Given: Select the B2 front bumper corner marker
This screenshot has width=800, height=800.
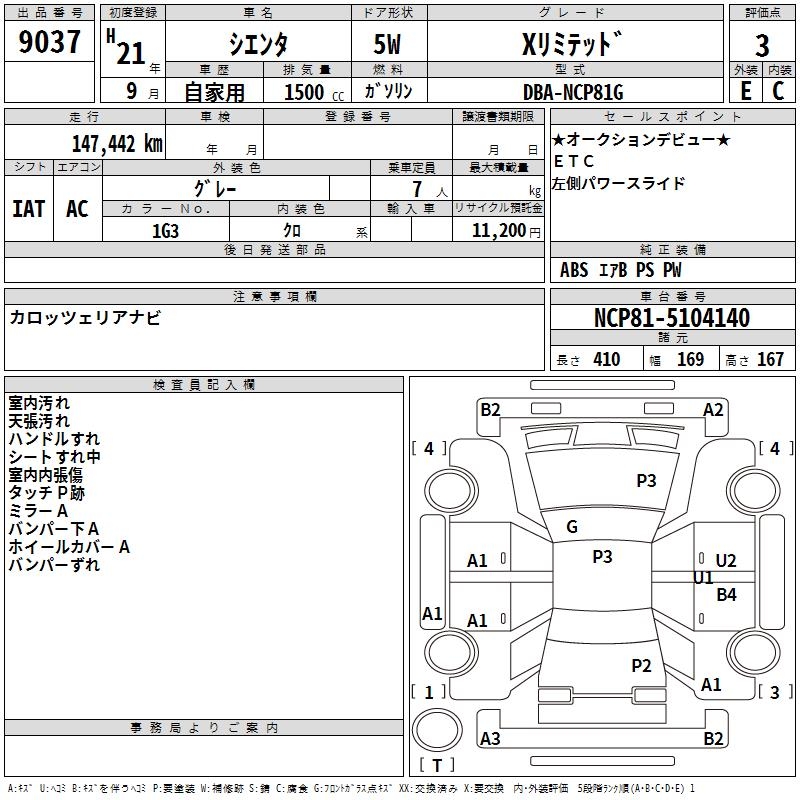Looking at the screenshot, I should click(490, 410).
